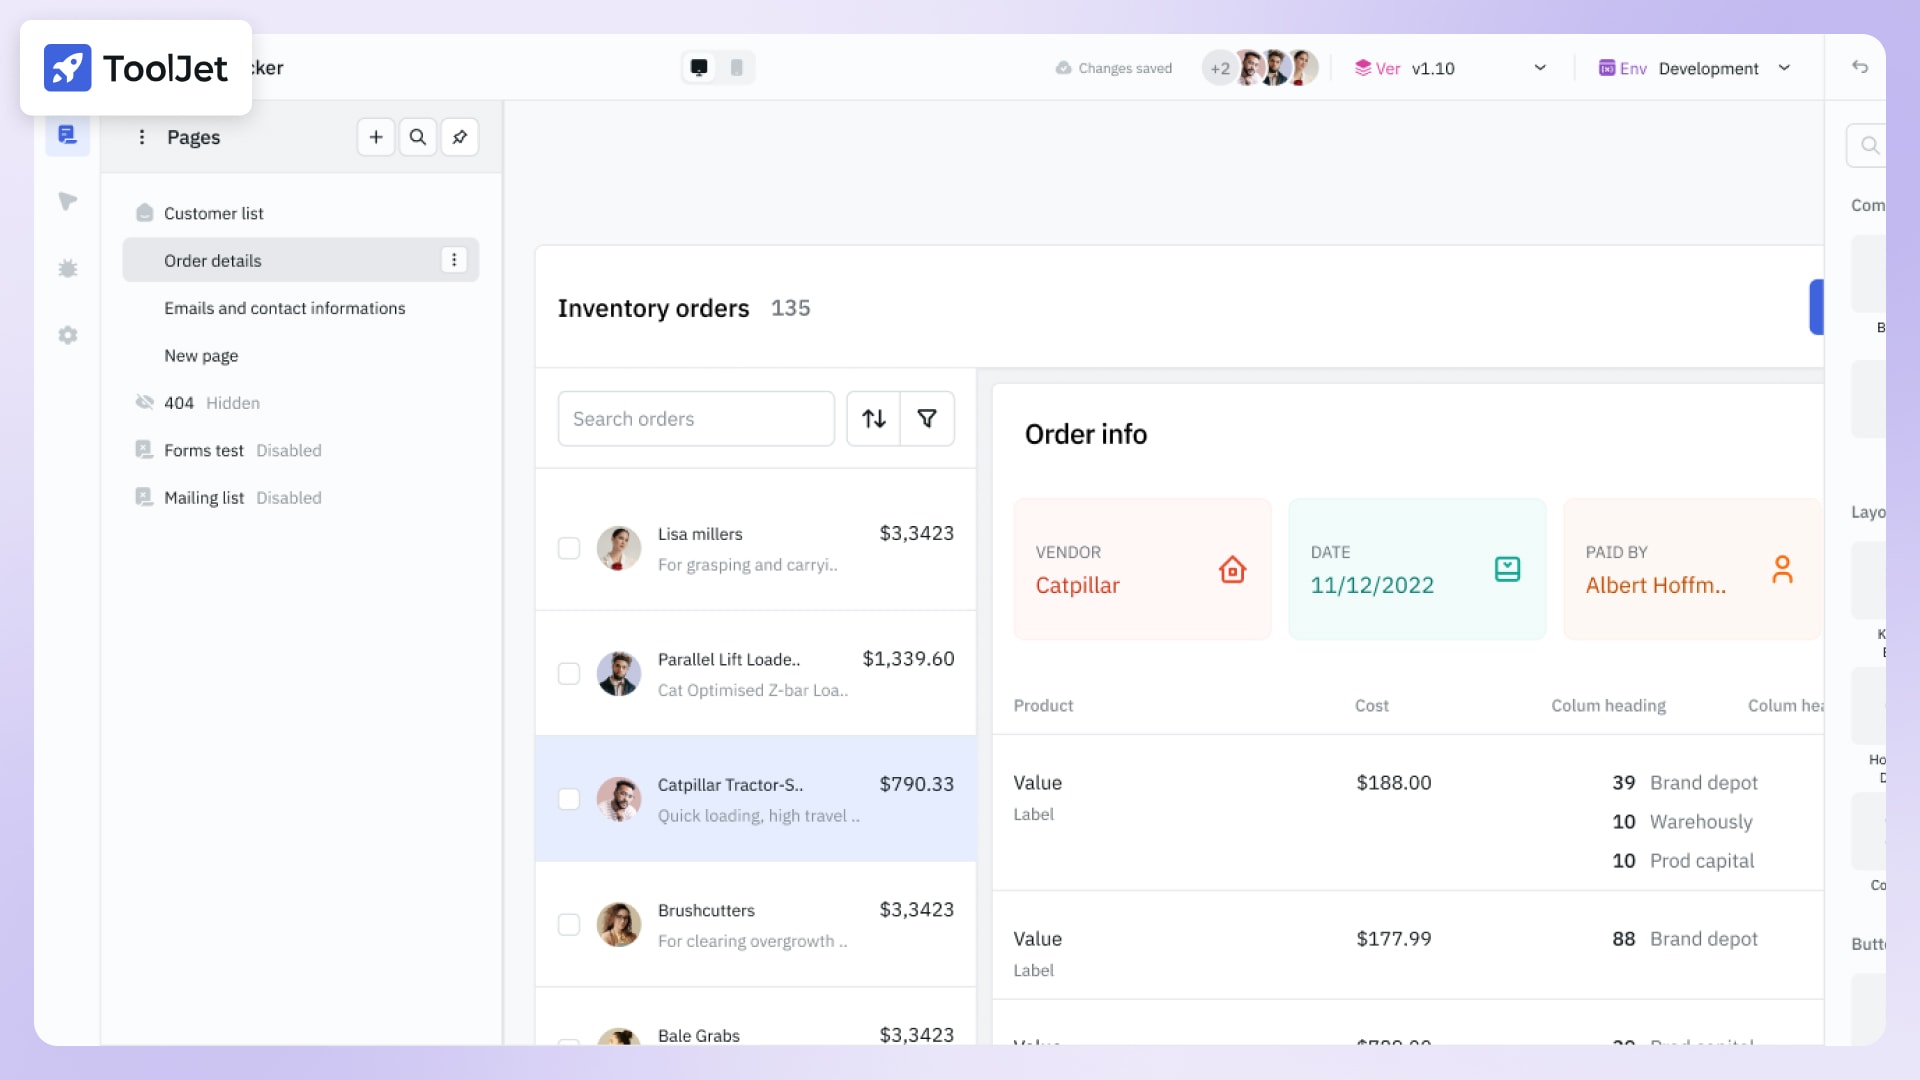Open the app version v1.10 dropdown
This screenshot has height=1080, width=1920.
[x=1539, y=68]
